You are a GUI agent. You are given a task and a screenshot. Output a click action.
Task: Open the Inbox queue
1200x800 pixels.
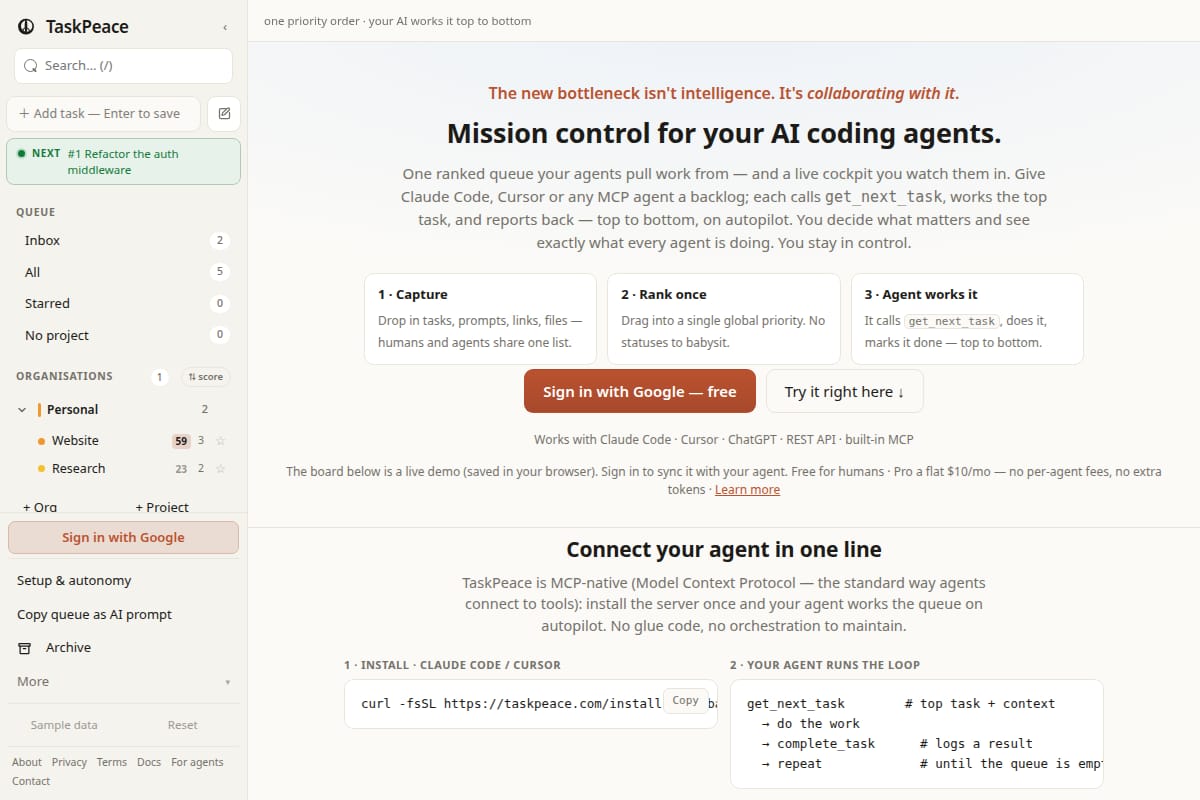pyautogui.click(x=123, y=241)
